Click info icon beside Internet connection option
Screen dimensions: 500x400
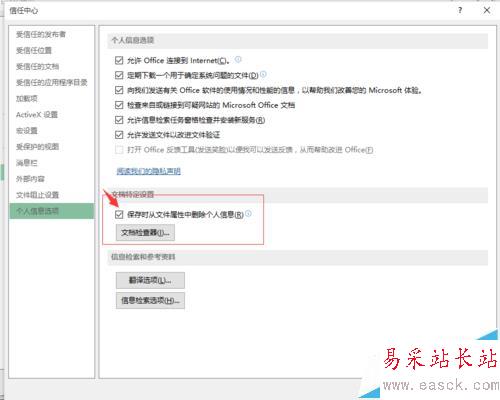coord(238,59)
